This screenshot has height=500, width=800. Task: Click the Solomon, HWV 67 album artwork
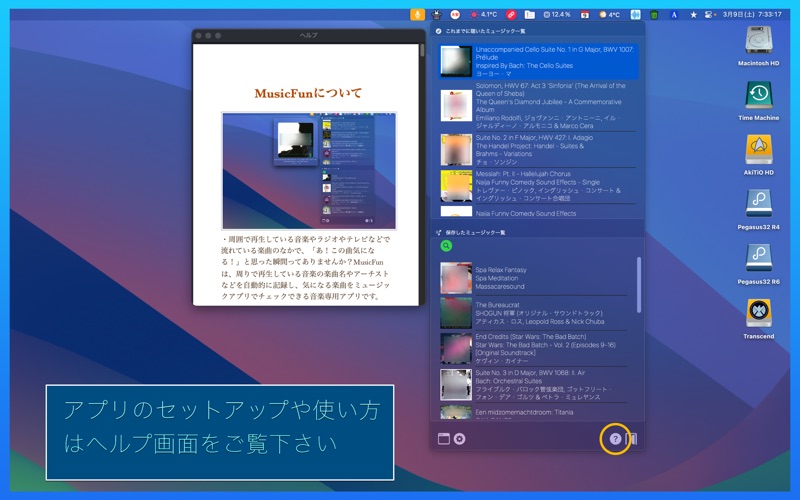456,106
